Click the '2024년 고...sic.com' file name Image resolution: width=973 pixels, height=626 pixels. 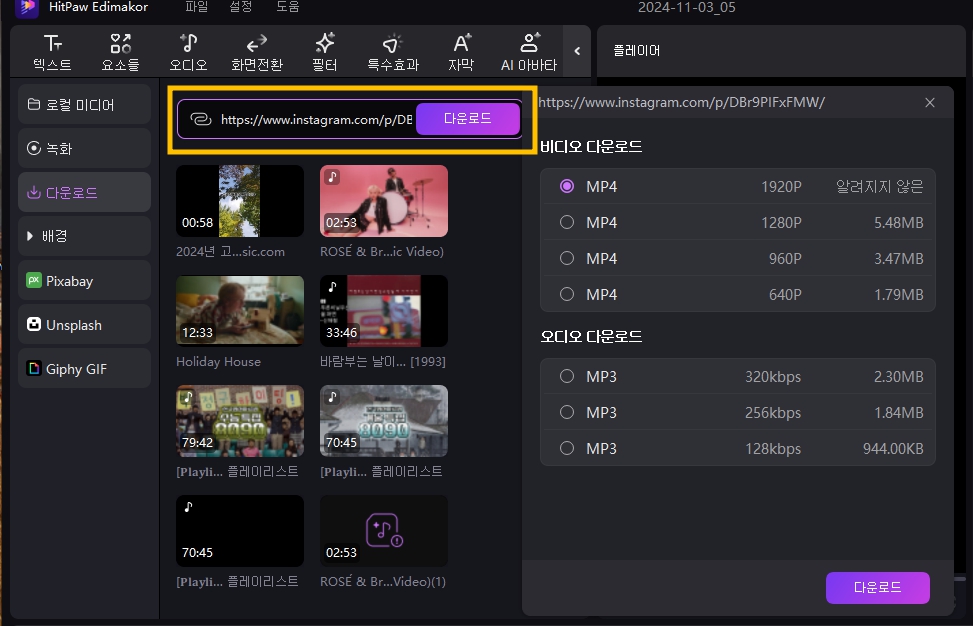tap(230, 251)
